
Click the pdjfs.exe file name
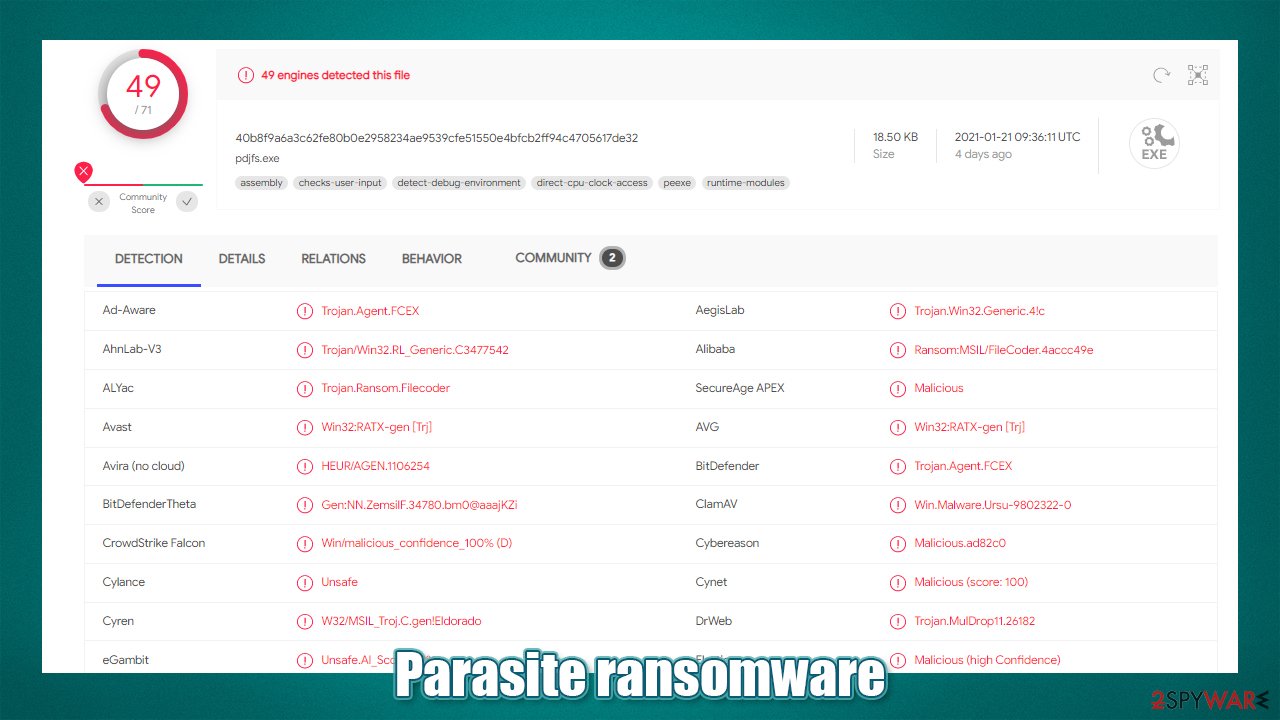pyautogui.click(x=257, y=158)
